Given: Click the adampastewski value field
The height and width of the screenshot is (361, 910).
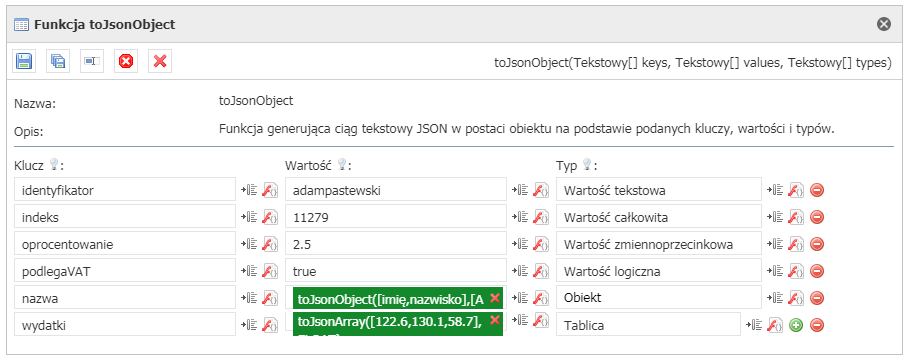Looking at the screenshot, I should tap(396, 190).
